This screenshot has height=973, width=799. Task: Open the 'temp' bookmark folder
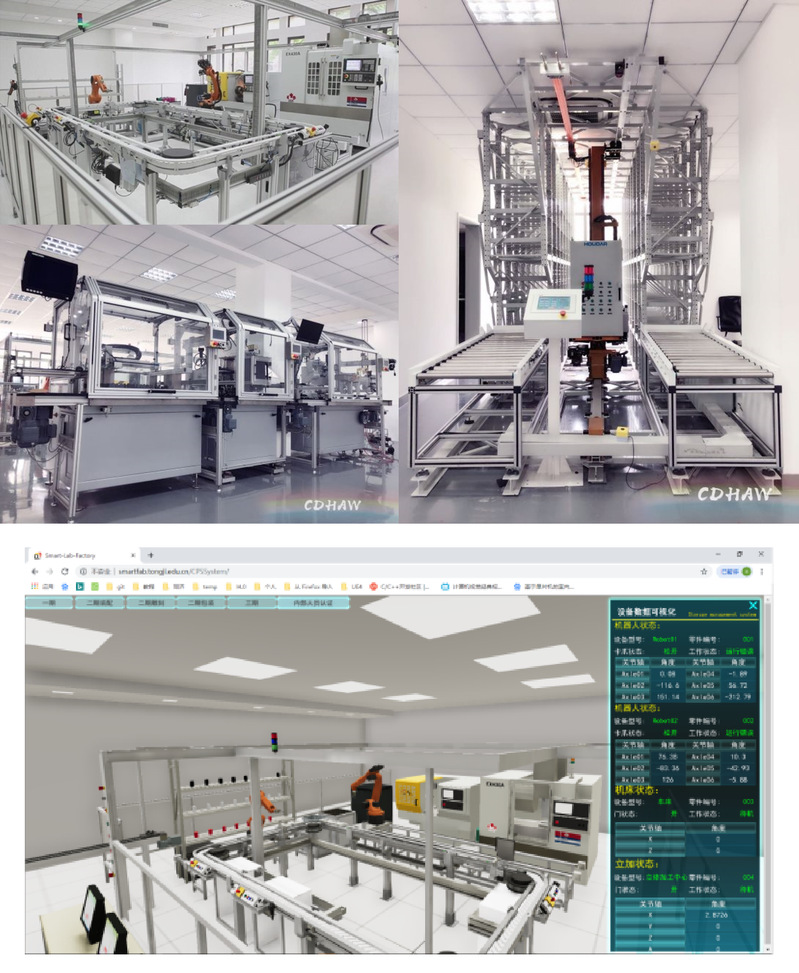pos(208,586)
